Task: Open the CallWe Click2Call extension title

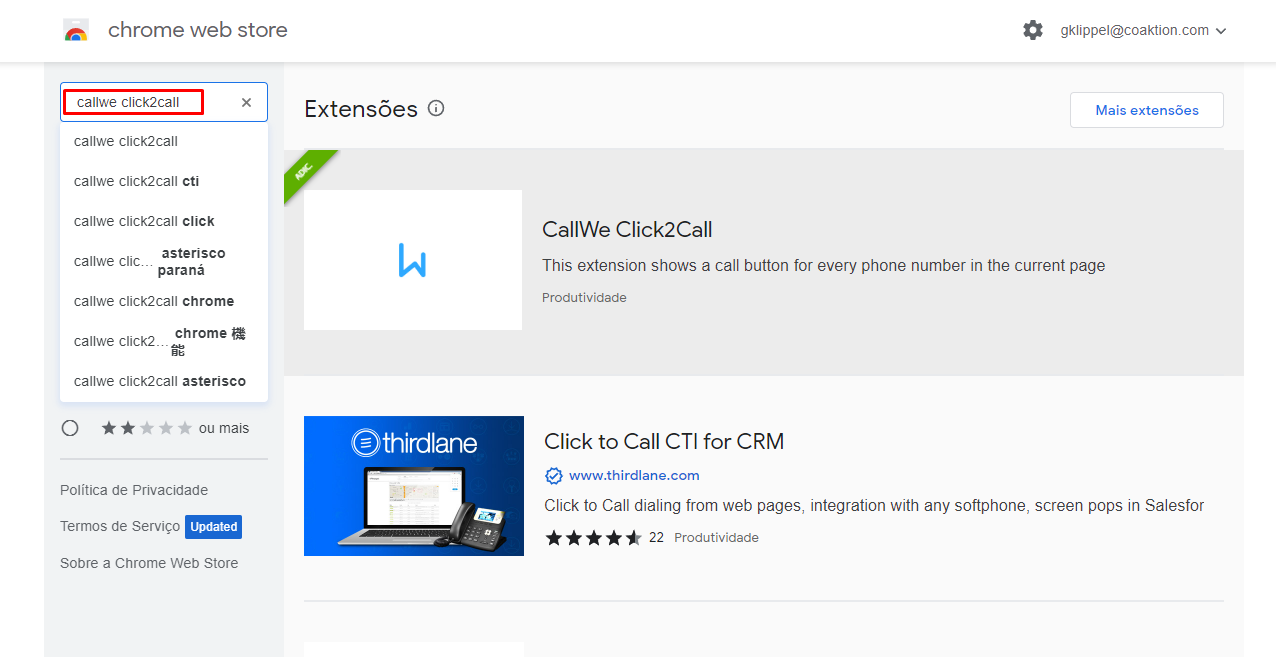Action: coord(627,229)
